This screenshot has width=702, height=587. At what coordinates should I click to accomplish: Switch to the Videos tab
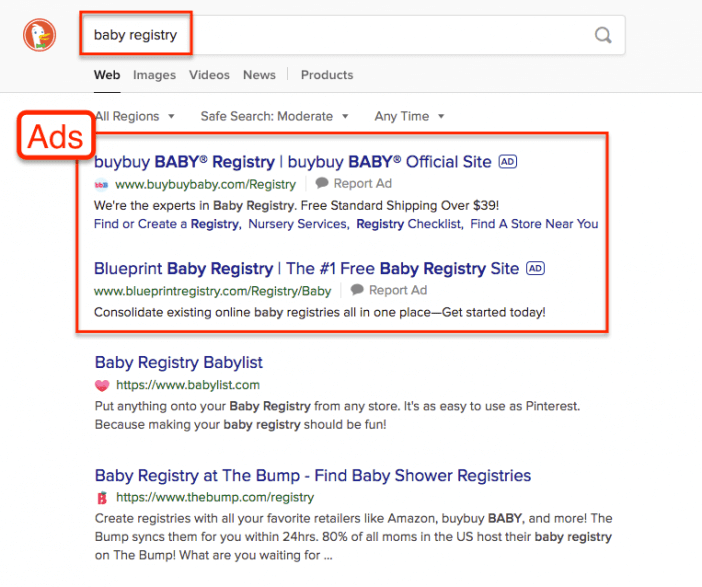click(x=209, y=75)
